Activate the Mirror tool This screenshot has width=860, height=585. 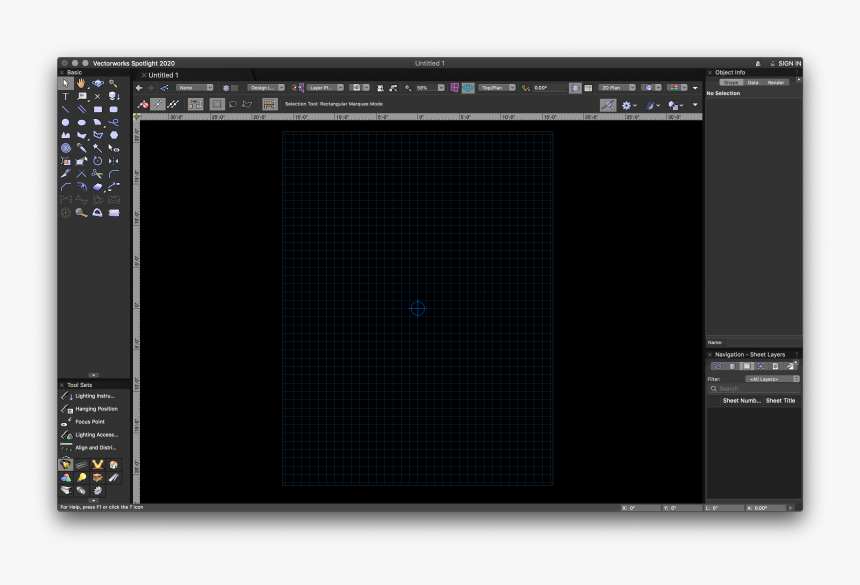coord(114,161)
